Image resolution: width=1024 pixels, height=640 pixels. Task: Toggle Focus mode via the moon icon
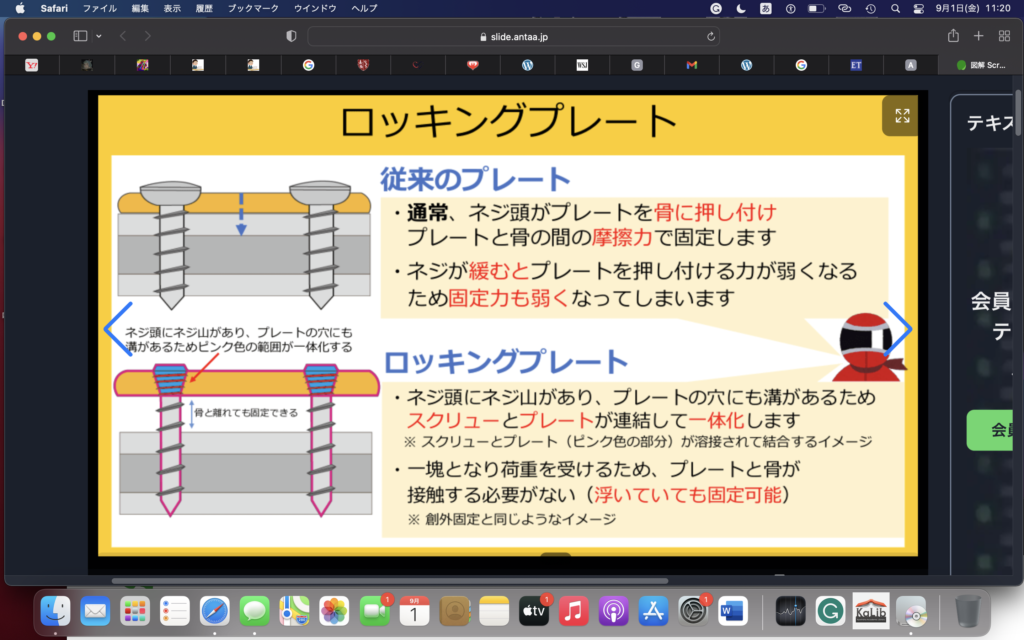(741, 8)
